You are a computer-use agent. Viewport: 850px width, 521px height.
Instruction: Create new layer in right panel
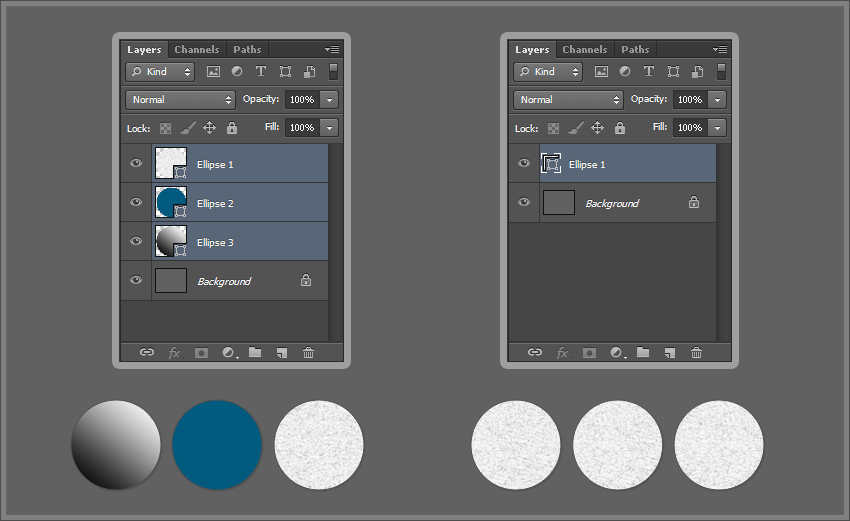click(x=670, y=353)
